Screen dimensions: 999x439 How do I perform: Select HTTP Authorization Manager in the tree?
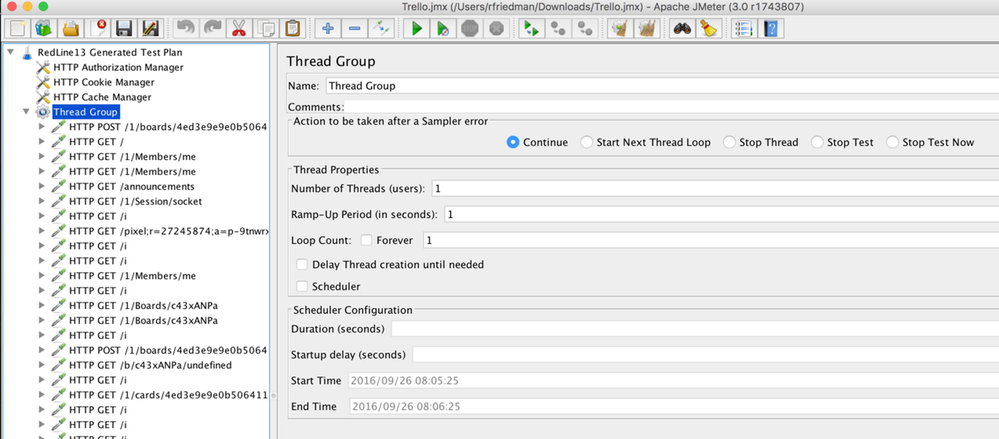pos(119,67)
